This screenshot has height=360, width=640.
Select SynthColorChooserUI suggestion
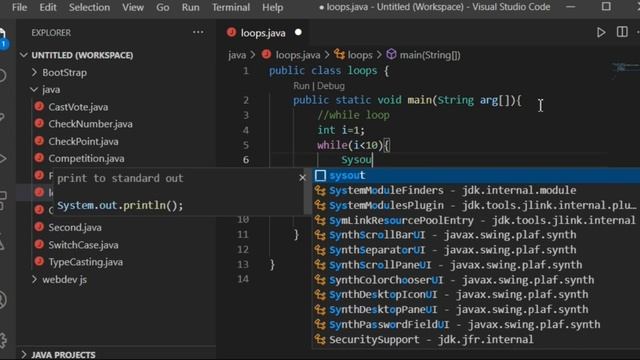click(476, 280)
